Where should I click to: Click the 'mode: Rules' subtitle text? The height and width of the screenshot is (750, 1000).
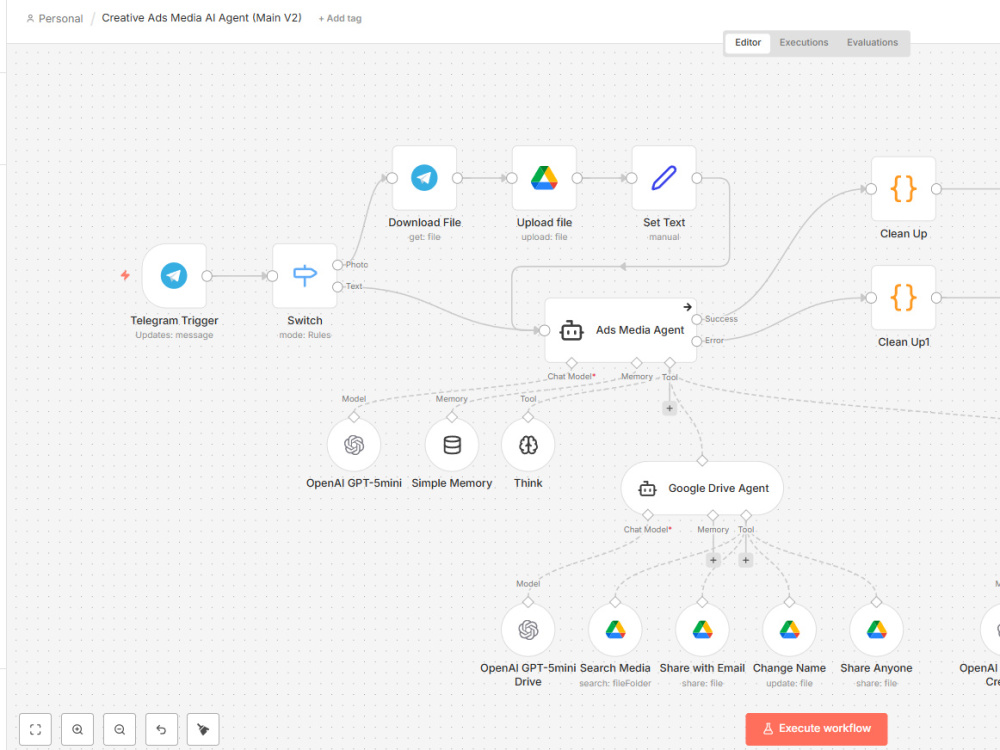[x=305, y=335]
